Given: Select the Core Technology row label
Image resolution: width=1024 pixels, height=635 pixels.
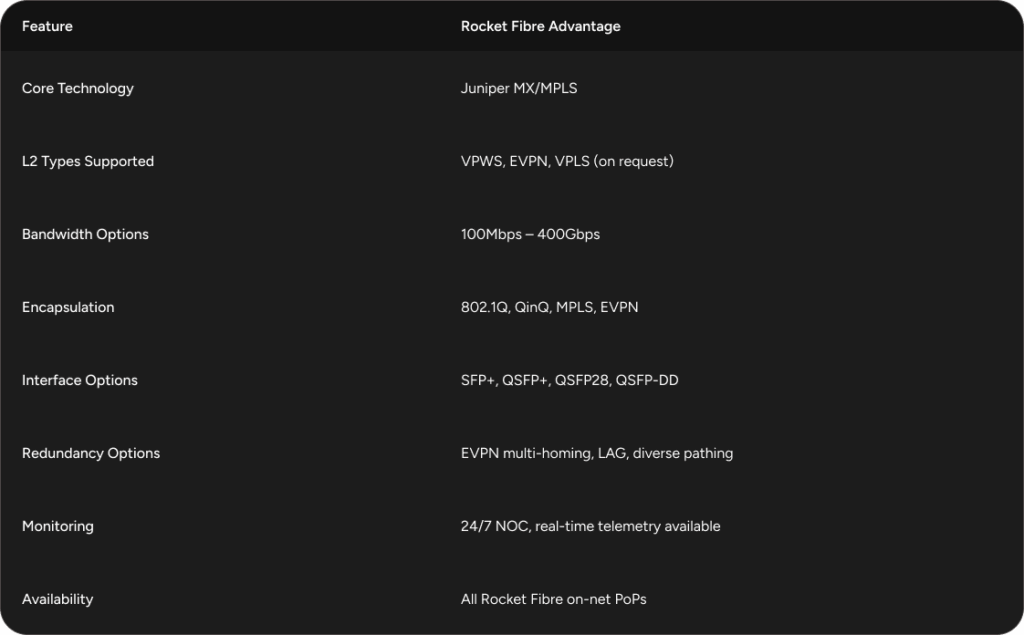Looking at the screenshot, I should click(x=77, y=88).
